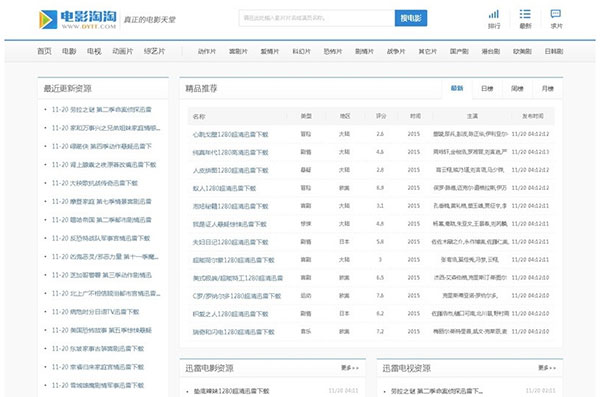Open the 电影 navigation item
Image resolution: width=600 pixels, height=397 pixels.
[69, 51]
